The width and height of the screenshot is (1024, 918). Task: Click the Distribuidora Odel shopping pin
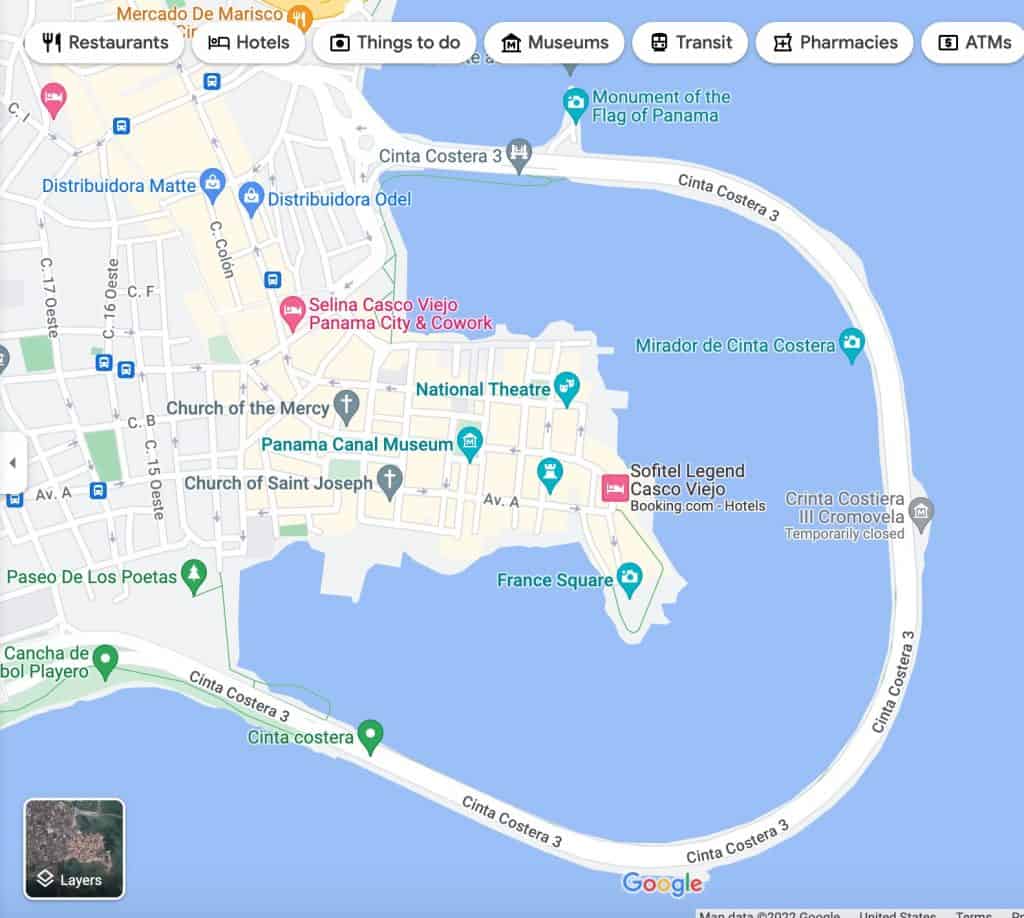(x=251, y=197)
